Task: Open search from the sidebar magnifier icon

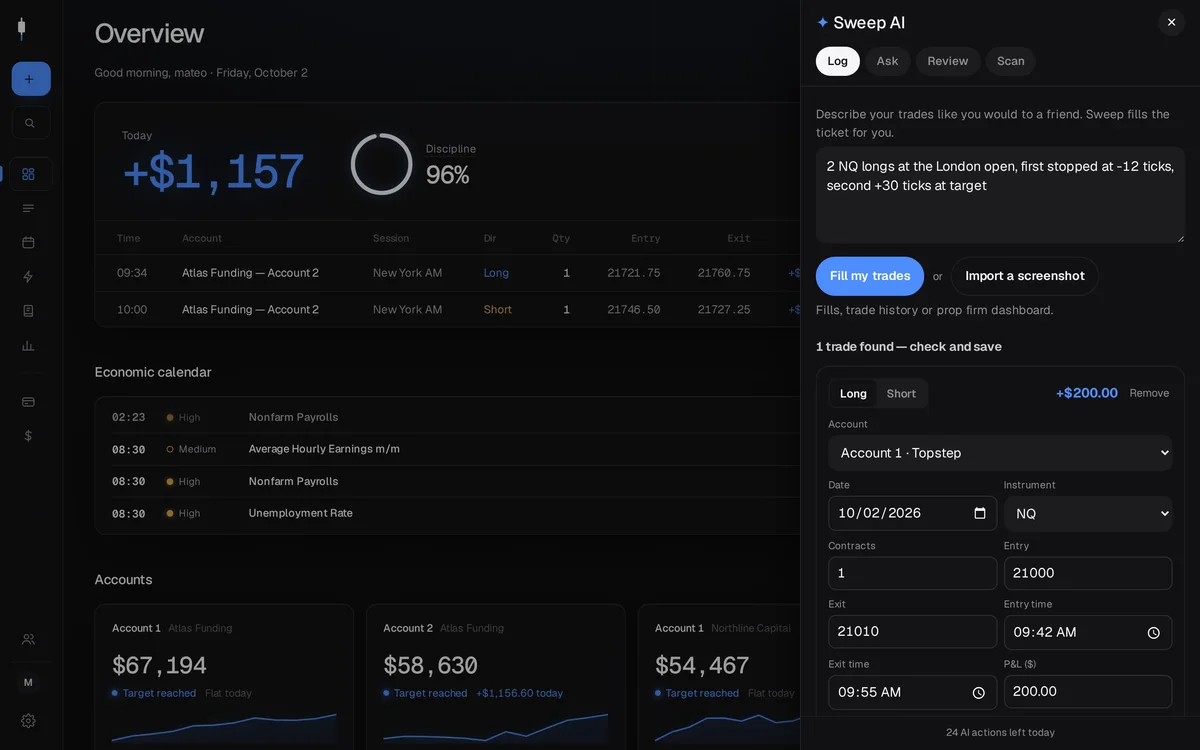Action: (31, 123)
